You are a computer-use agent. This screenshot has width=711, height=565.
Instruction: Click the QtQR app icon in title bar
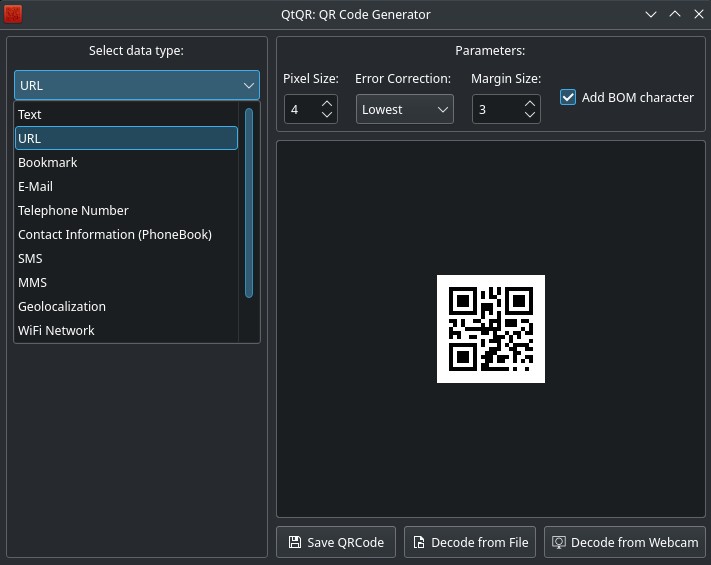point(13,14)
